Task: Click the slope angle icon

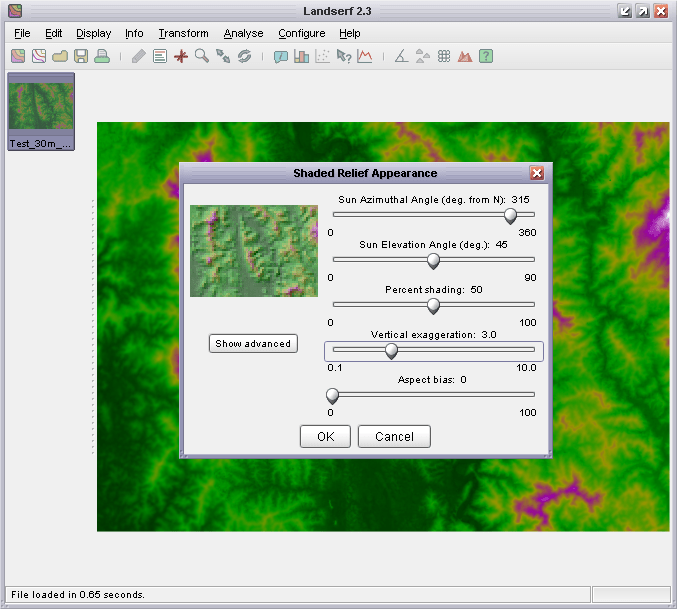Action: (402, 56)
